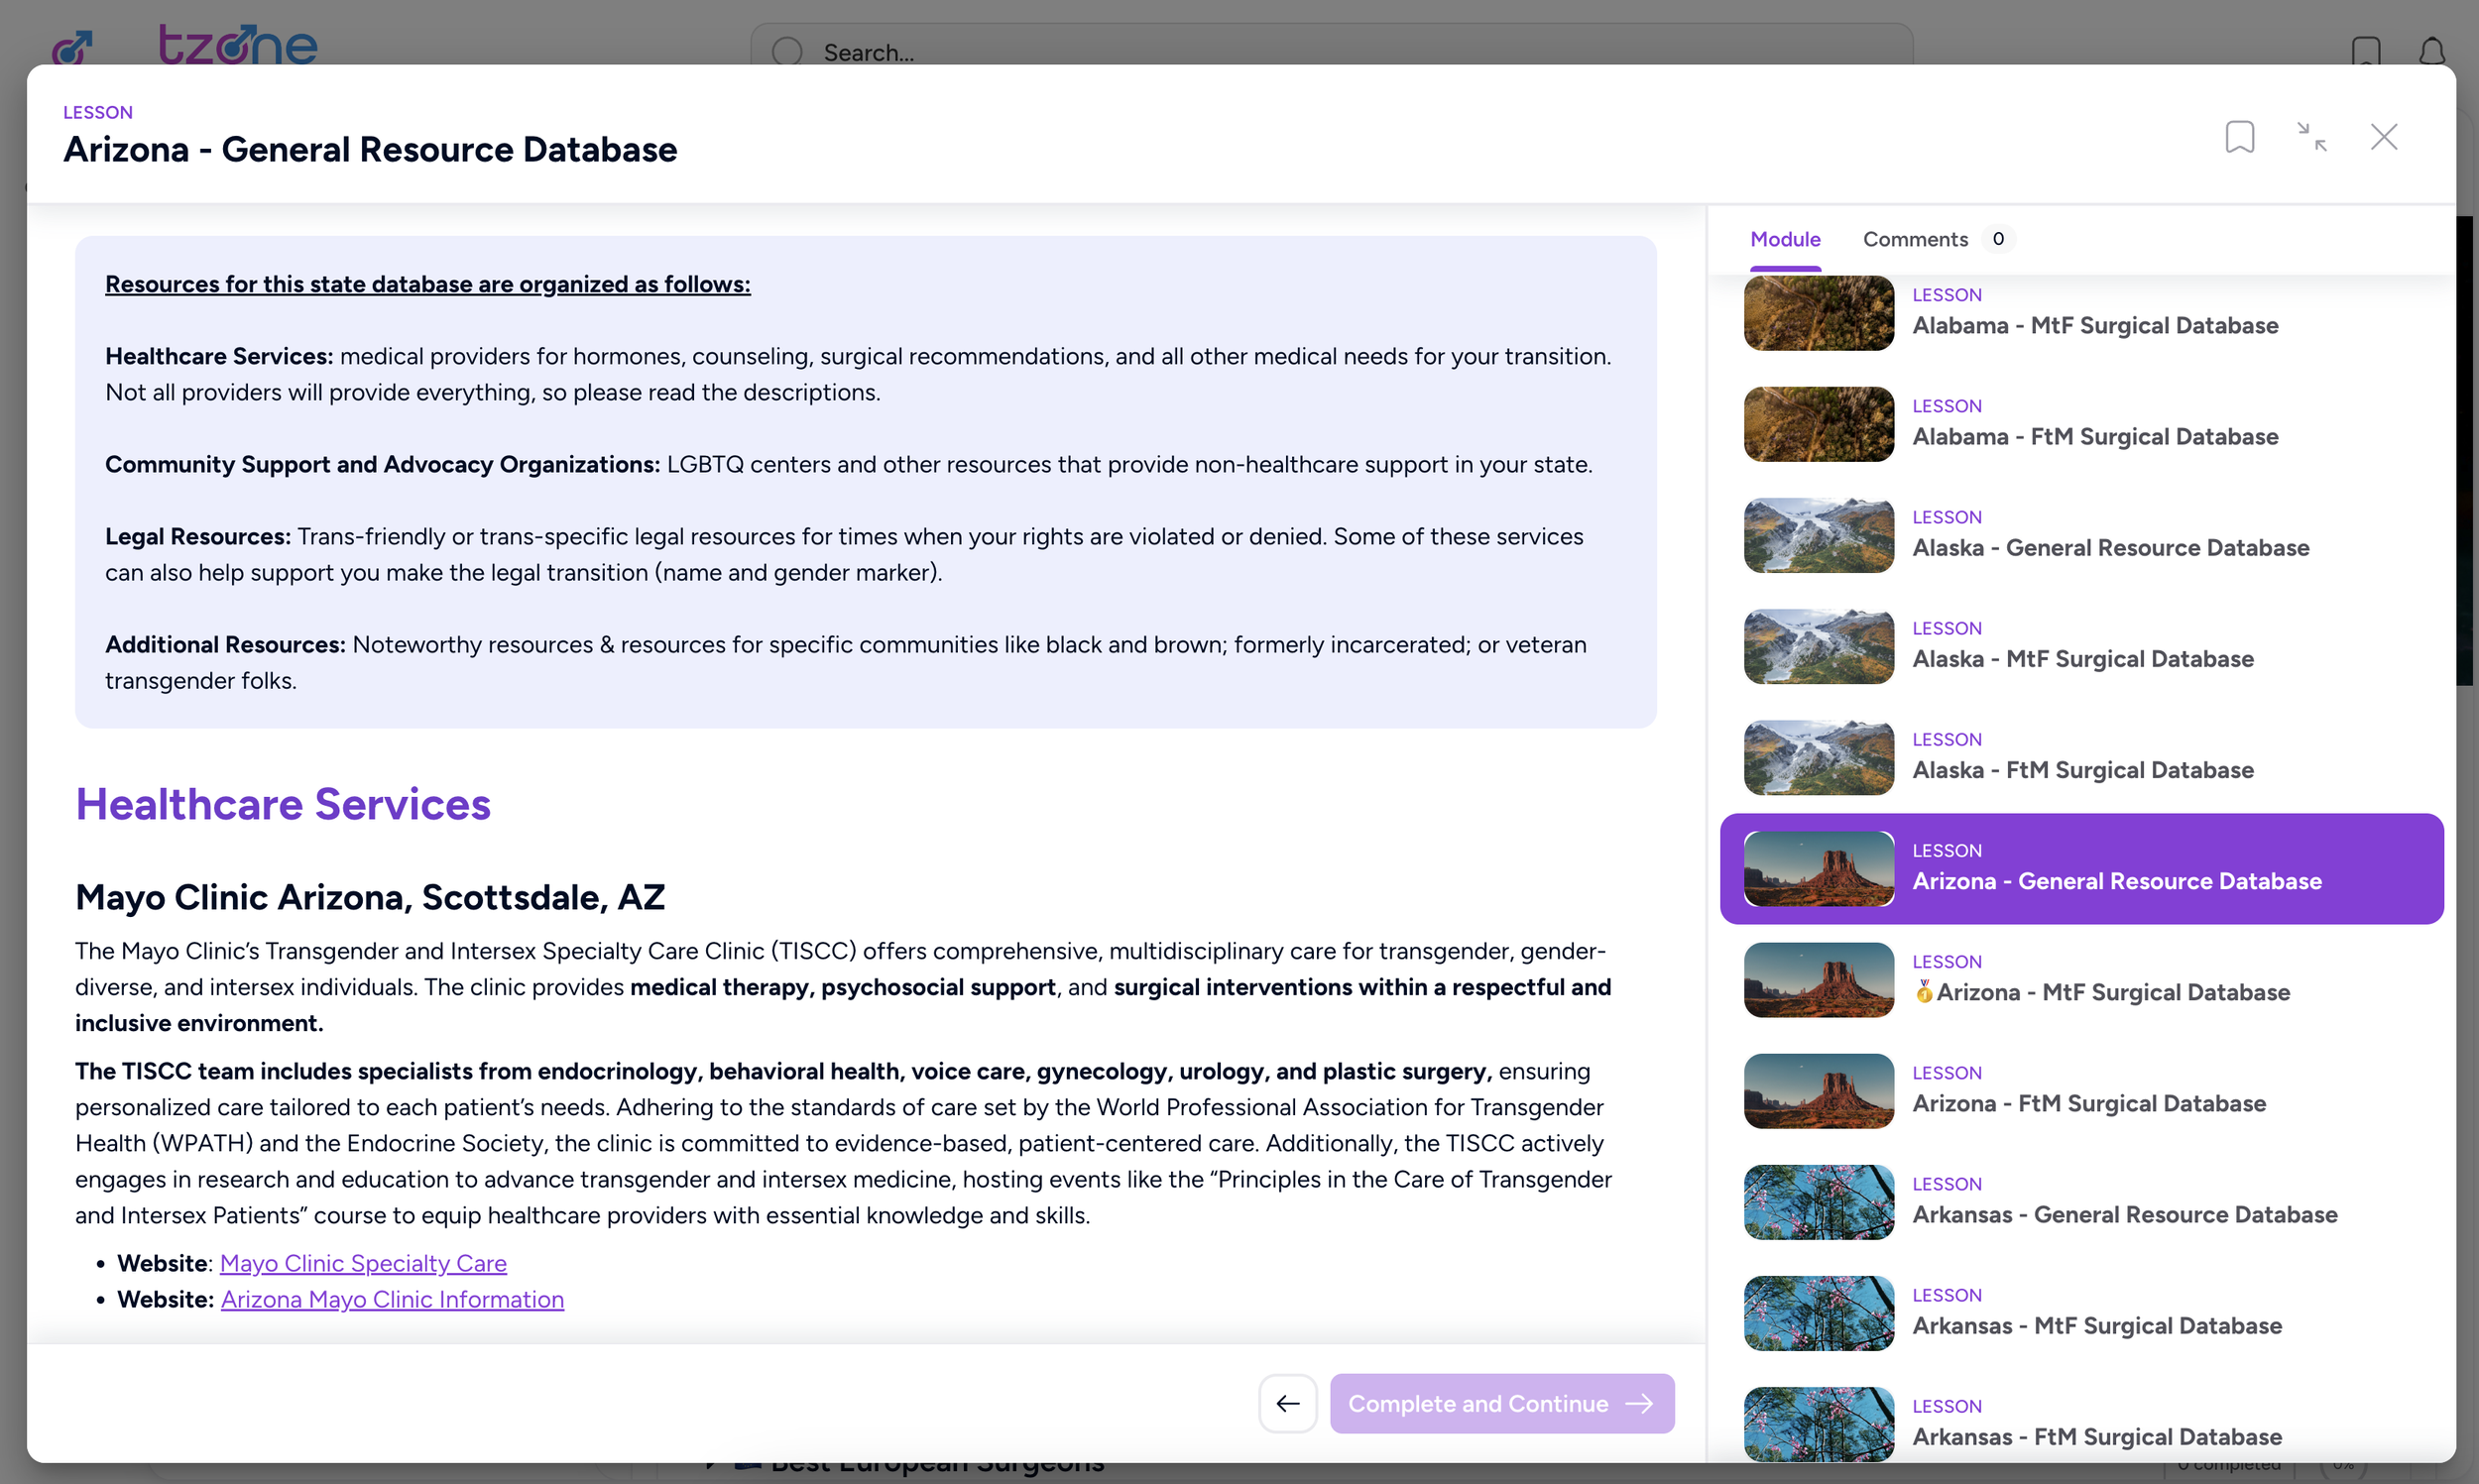
Task: Switch to the Comments tab
Action: click(x=1914, y=239)
